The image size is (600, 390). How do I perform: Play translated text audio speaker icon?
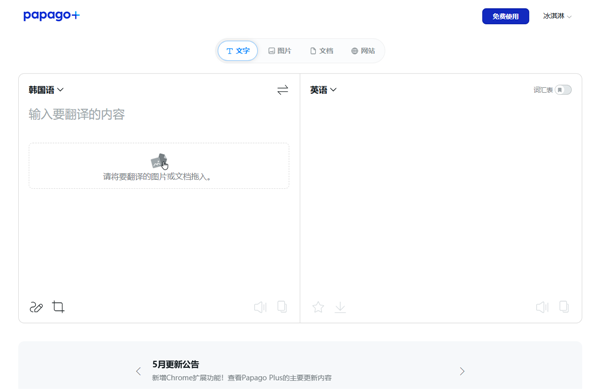pyautogui.click(x=542, y=307)
